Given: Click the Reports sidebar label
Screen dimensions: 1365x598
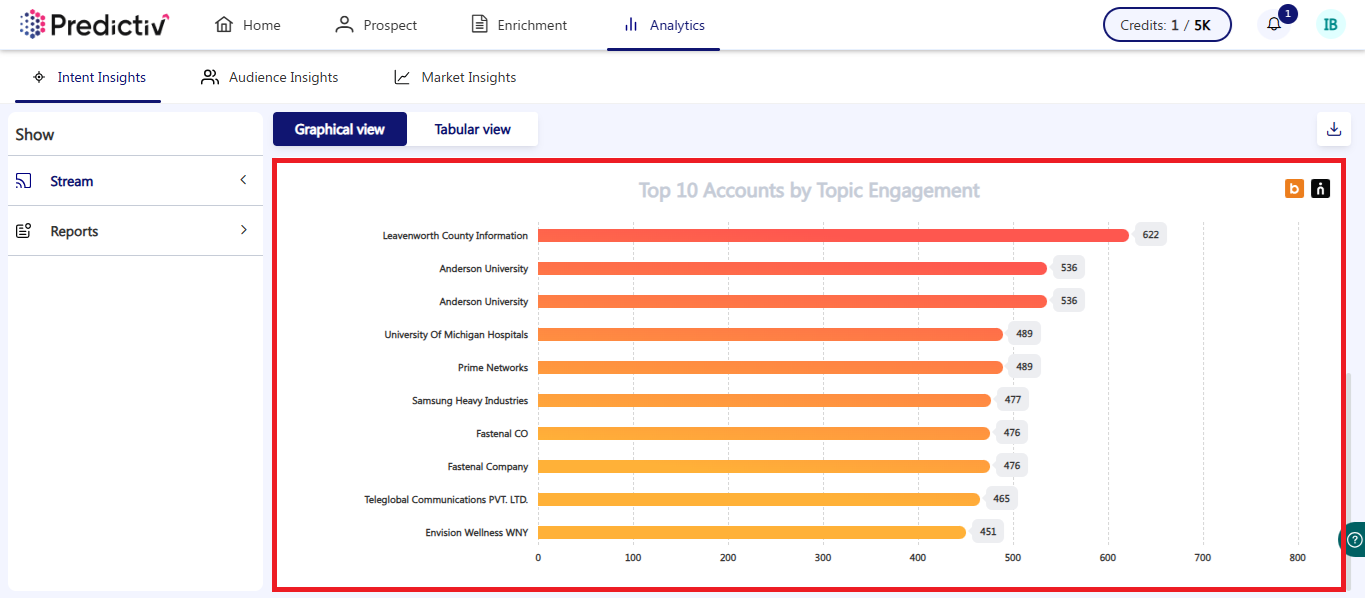Looking at the screenshot, I should coord(75,231).
